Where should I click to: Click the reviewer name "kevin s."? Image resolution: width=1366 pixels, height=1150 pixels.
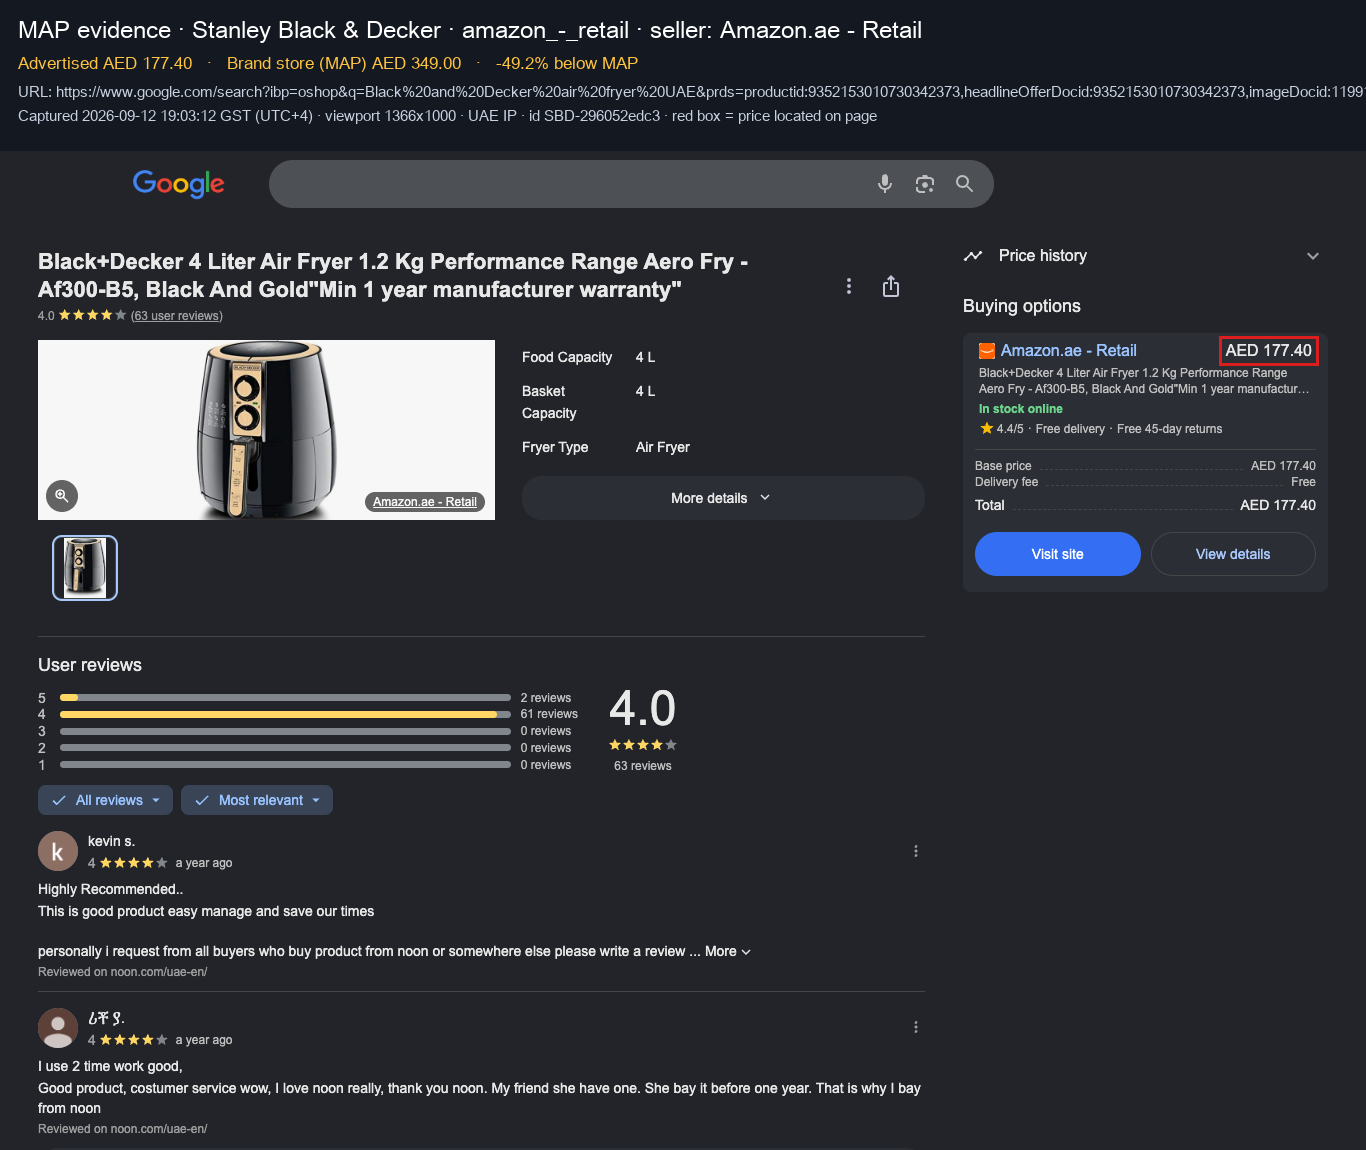tap(111, 841)
